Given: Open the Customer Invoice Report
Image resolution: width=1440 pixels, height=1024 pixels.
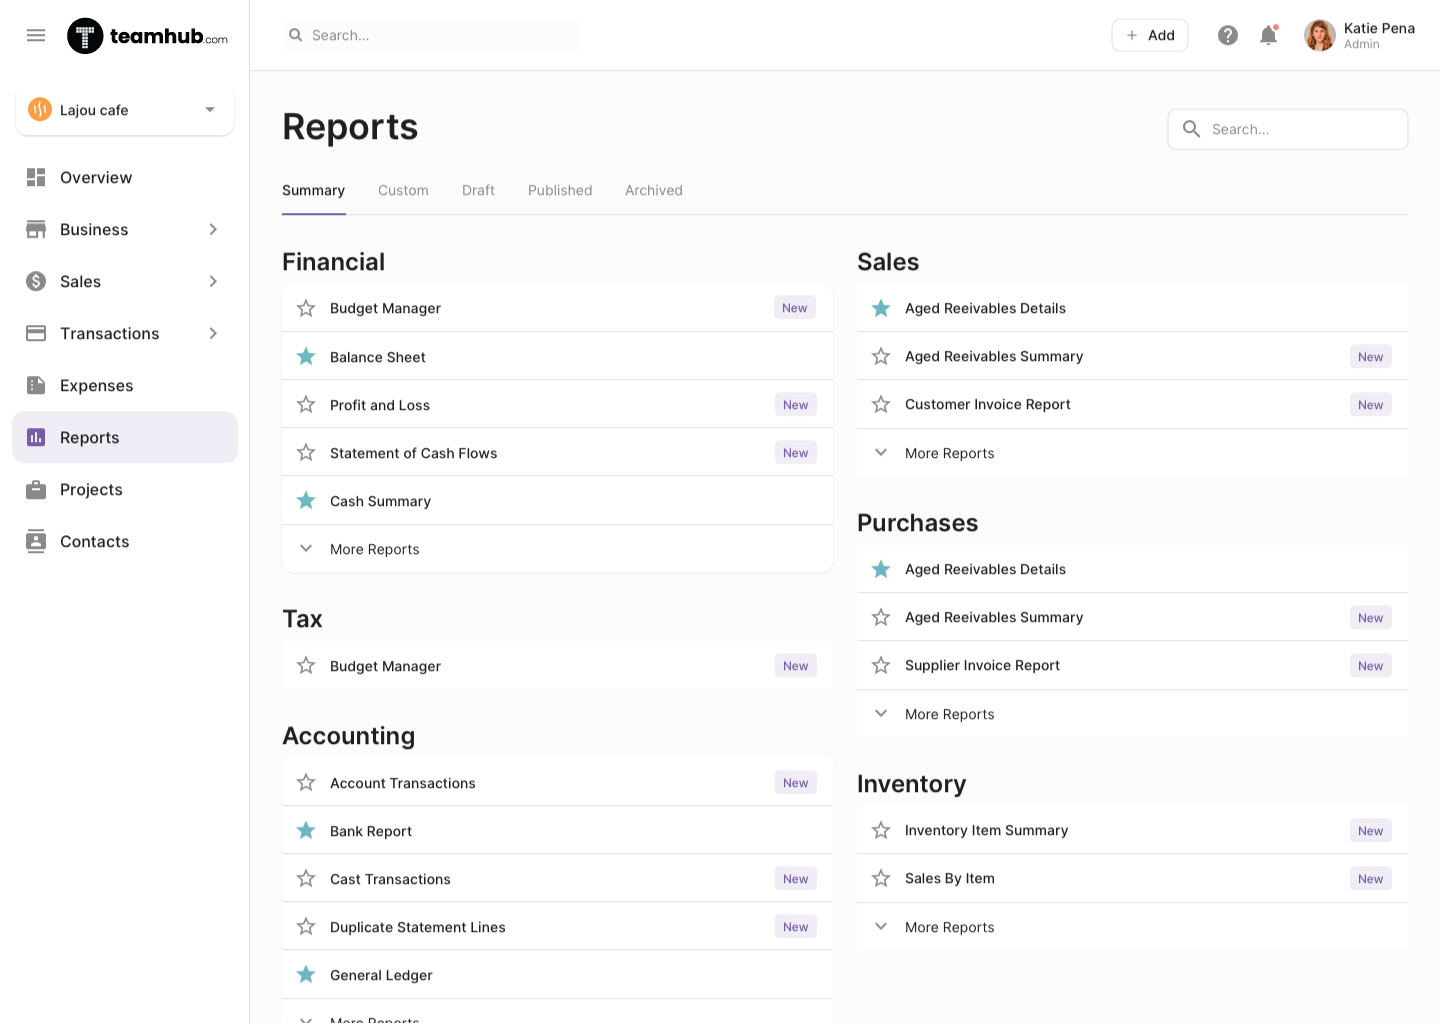Looking at the screenshot, I should coord(1132,405).
